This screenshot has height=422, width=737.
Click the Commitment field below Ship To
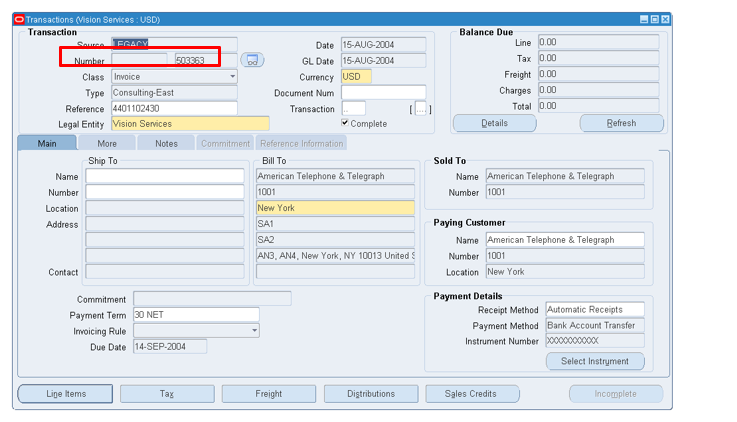pyautogui.click(x=212, y=298)
